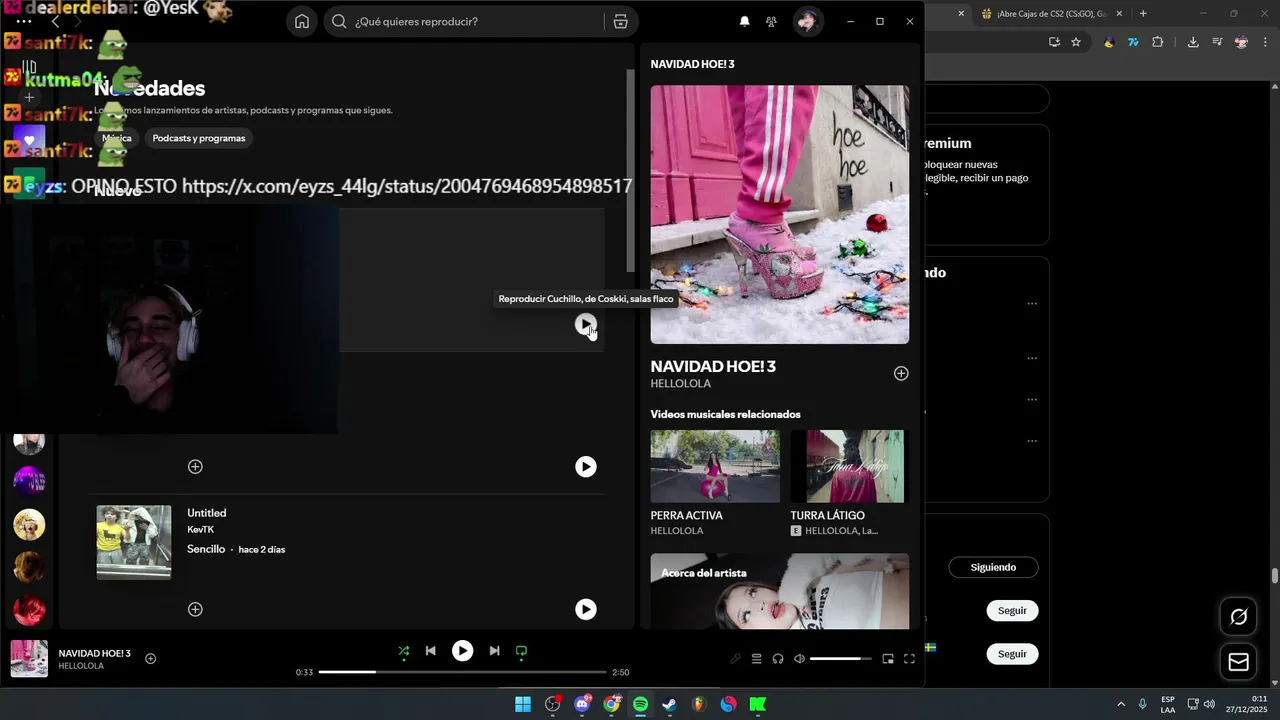Skip to the next track

coord(494,651)
